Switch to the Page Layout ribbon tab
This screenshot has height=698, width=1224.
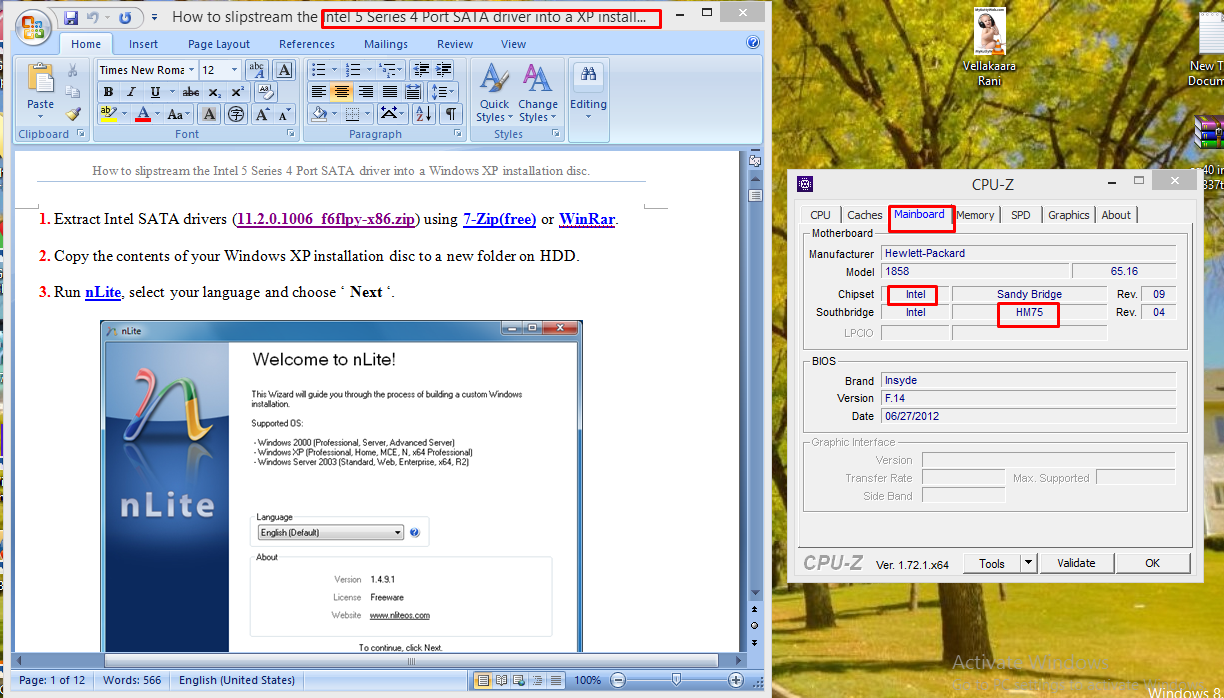[x=219, y=44]
